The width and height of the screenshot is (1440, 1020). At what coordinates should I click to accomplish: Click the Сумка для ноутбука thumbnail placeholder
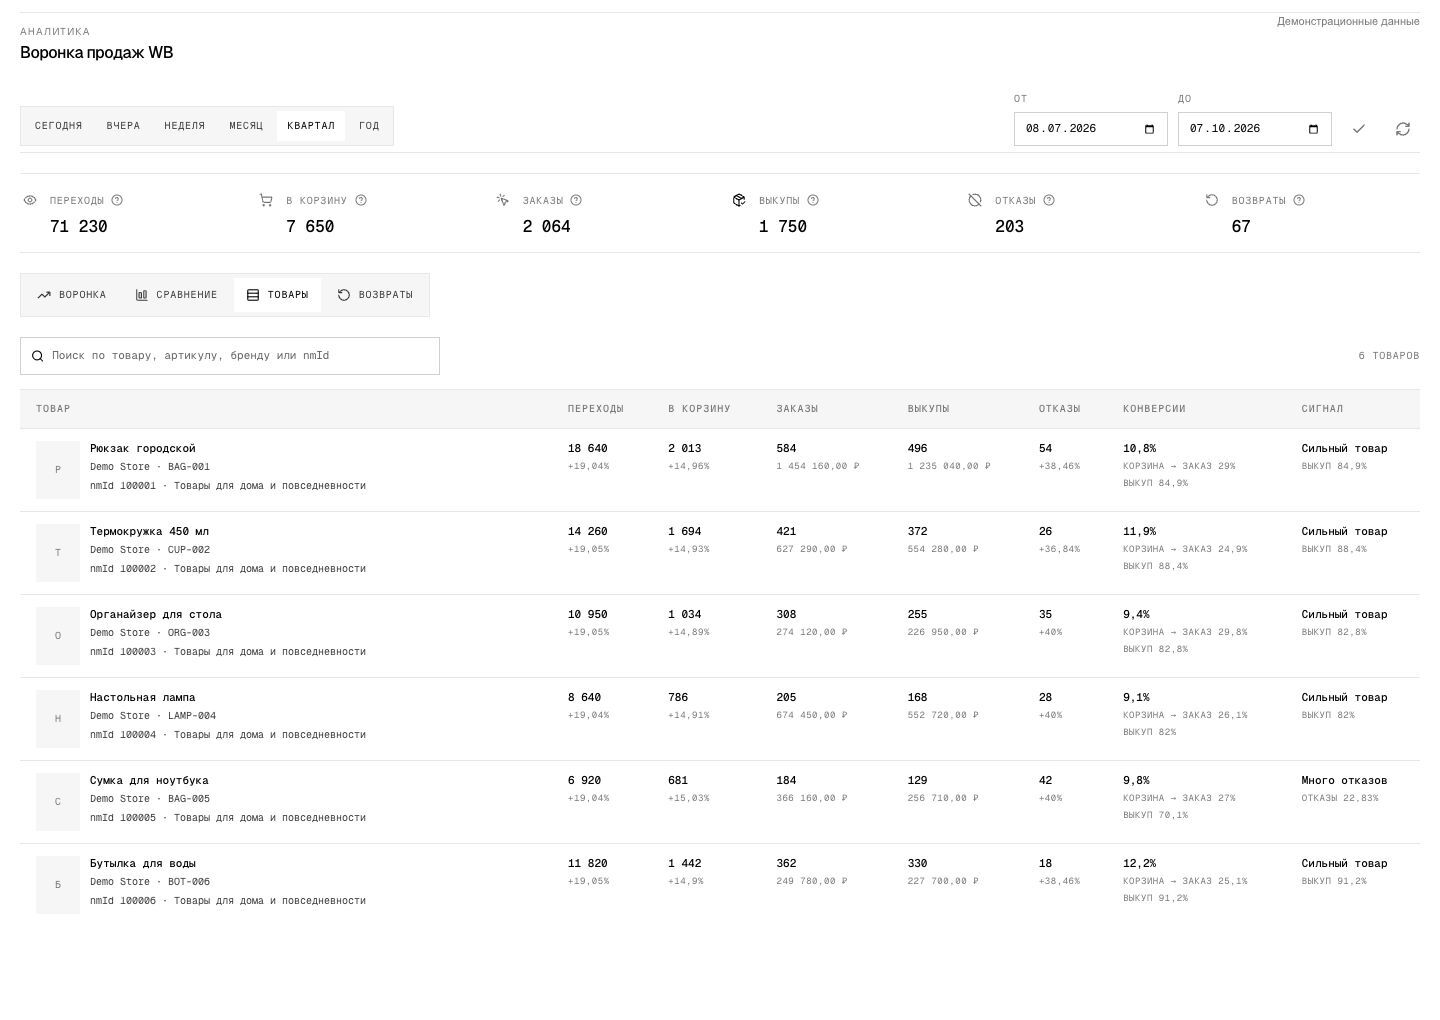click(x=58, y=802)
